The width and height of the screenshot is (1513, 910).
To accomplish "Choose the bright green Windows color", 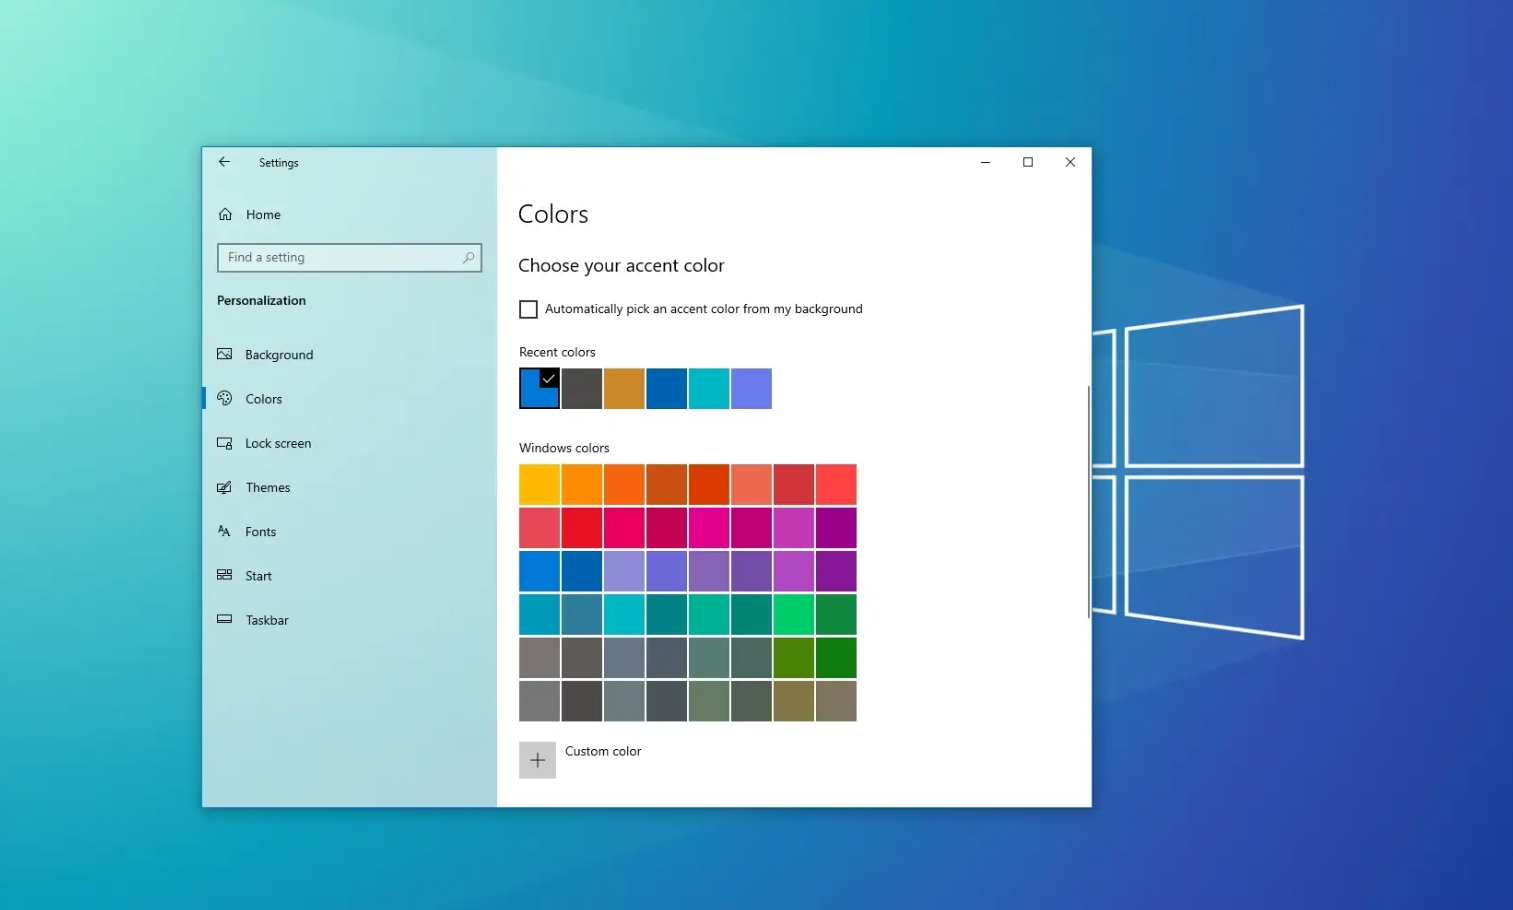I will click(794, 614).
